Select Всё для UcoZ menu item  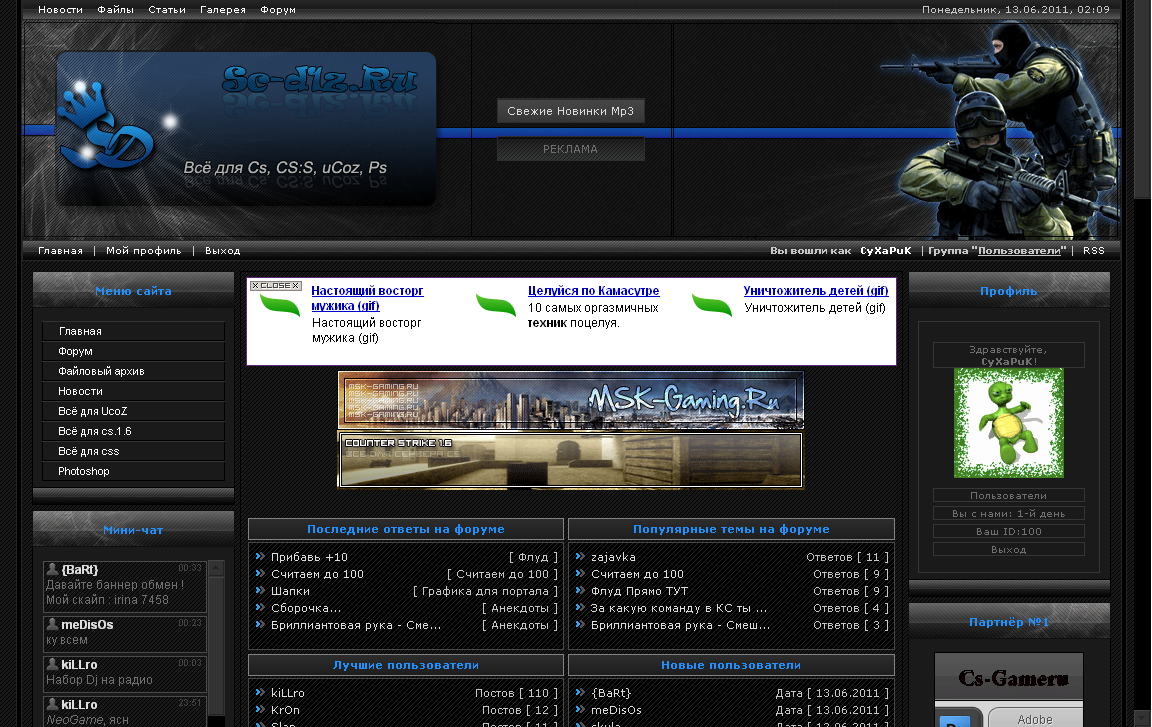point(133,410)
